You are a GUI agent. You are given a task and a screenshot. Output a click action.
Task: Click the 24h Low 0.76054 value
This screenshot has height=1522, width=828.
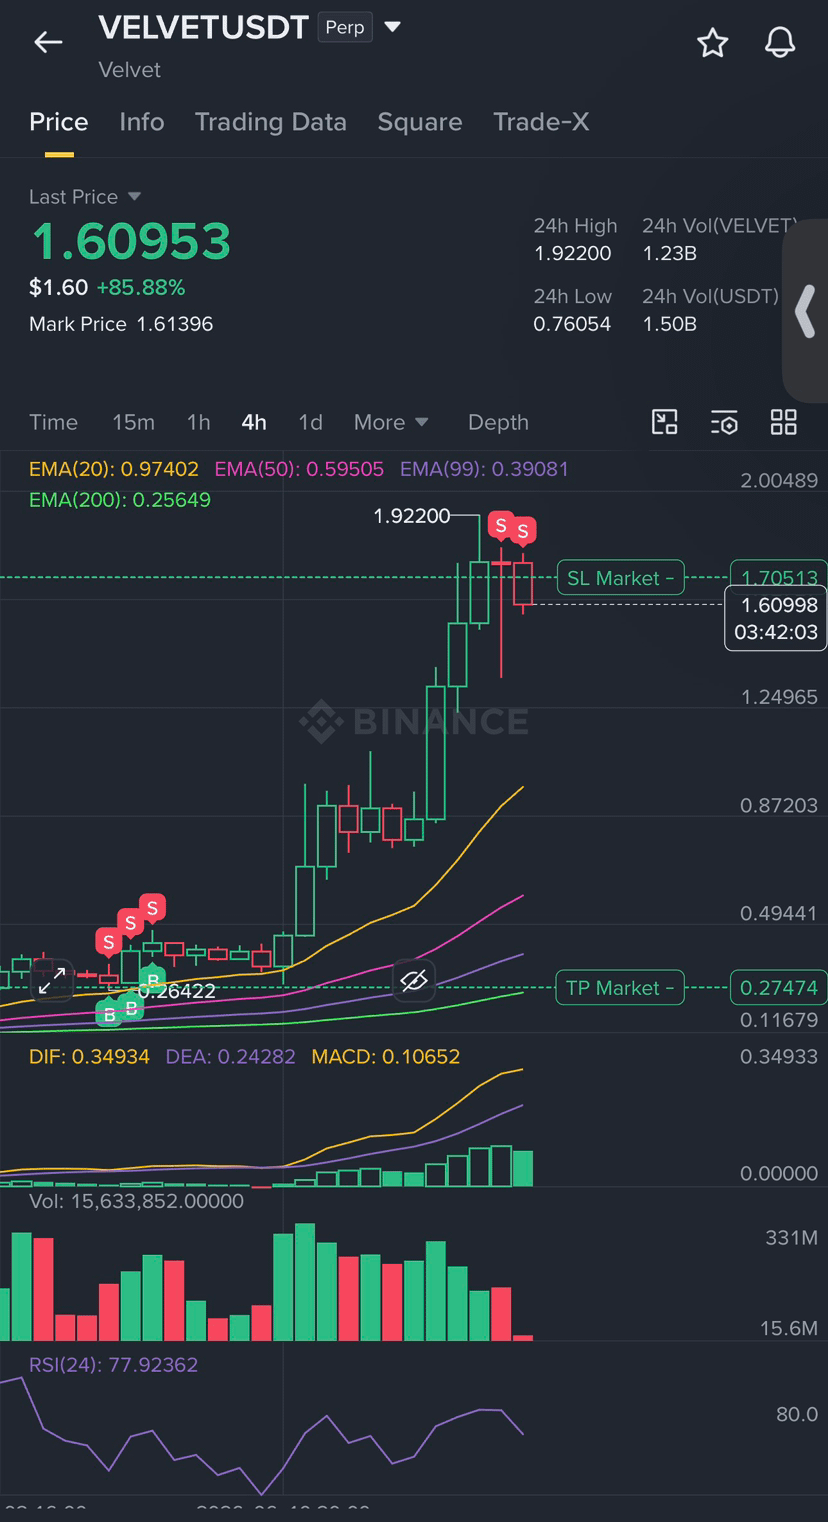point(573,324)
